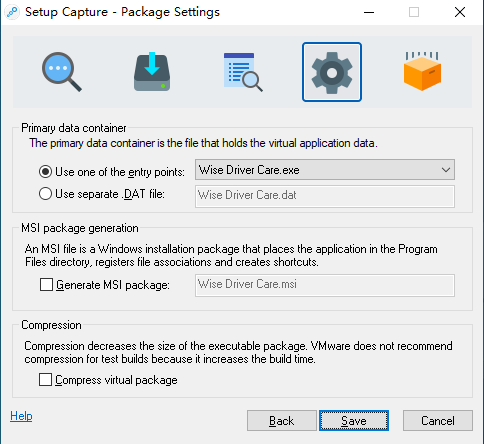This screenshot has height=444, width=484.
Task: Click the postscan document search icon
Action: tap(243, 72)
